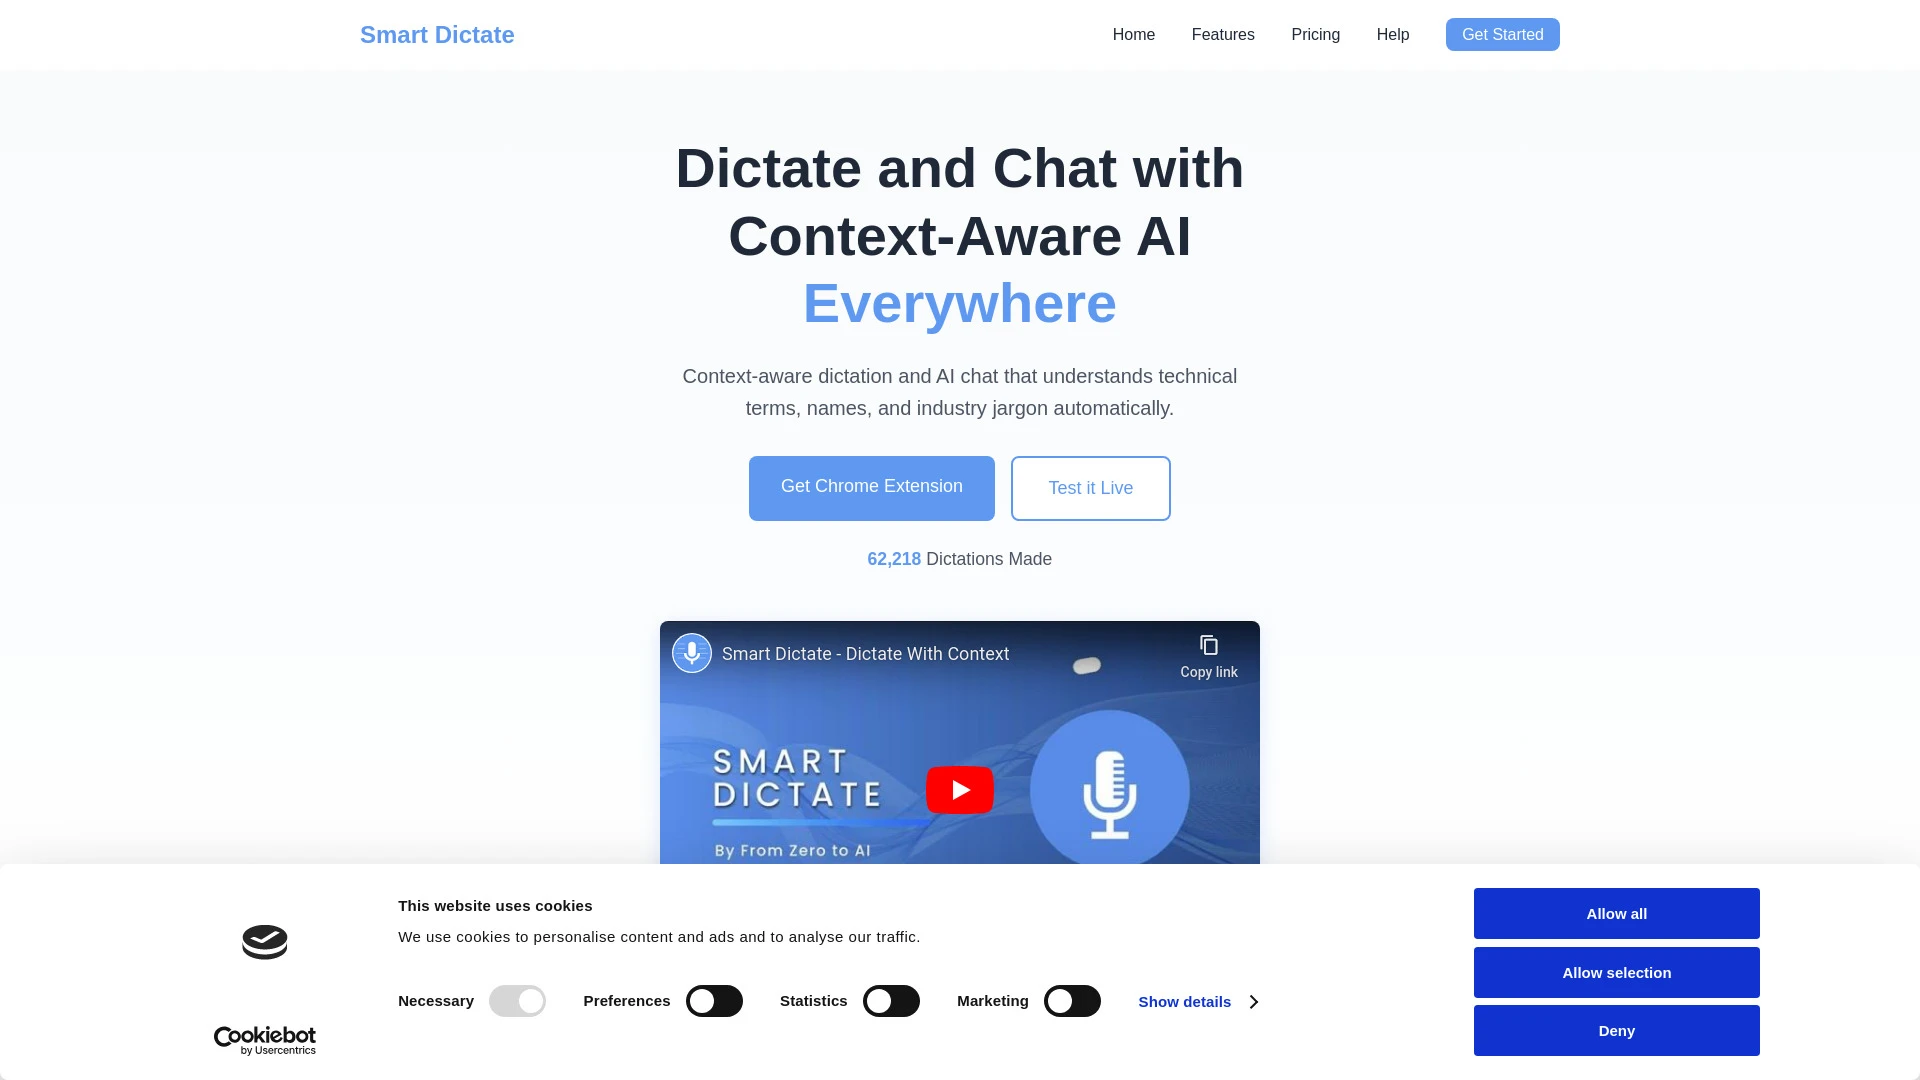Toggle the Preferences cookies switch

[713, 1001]
